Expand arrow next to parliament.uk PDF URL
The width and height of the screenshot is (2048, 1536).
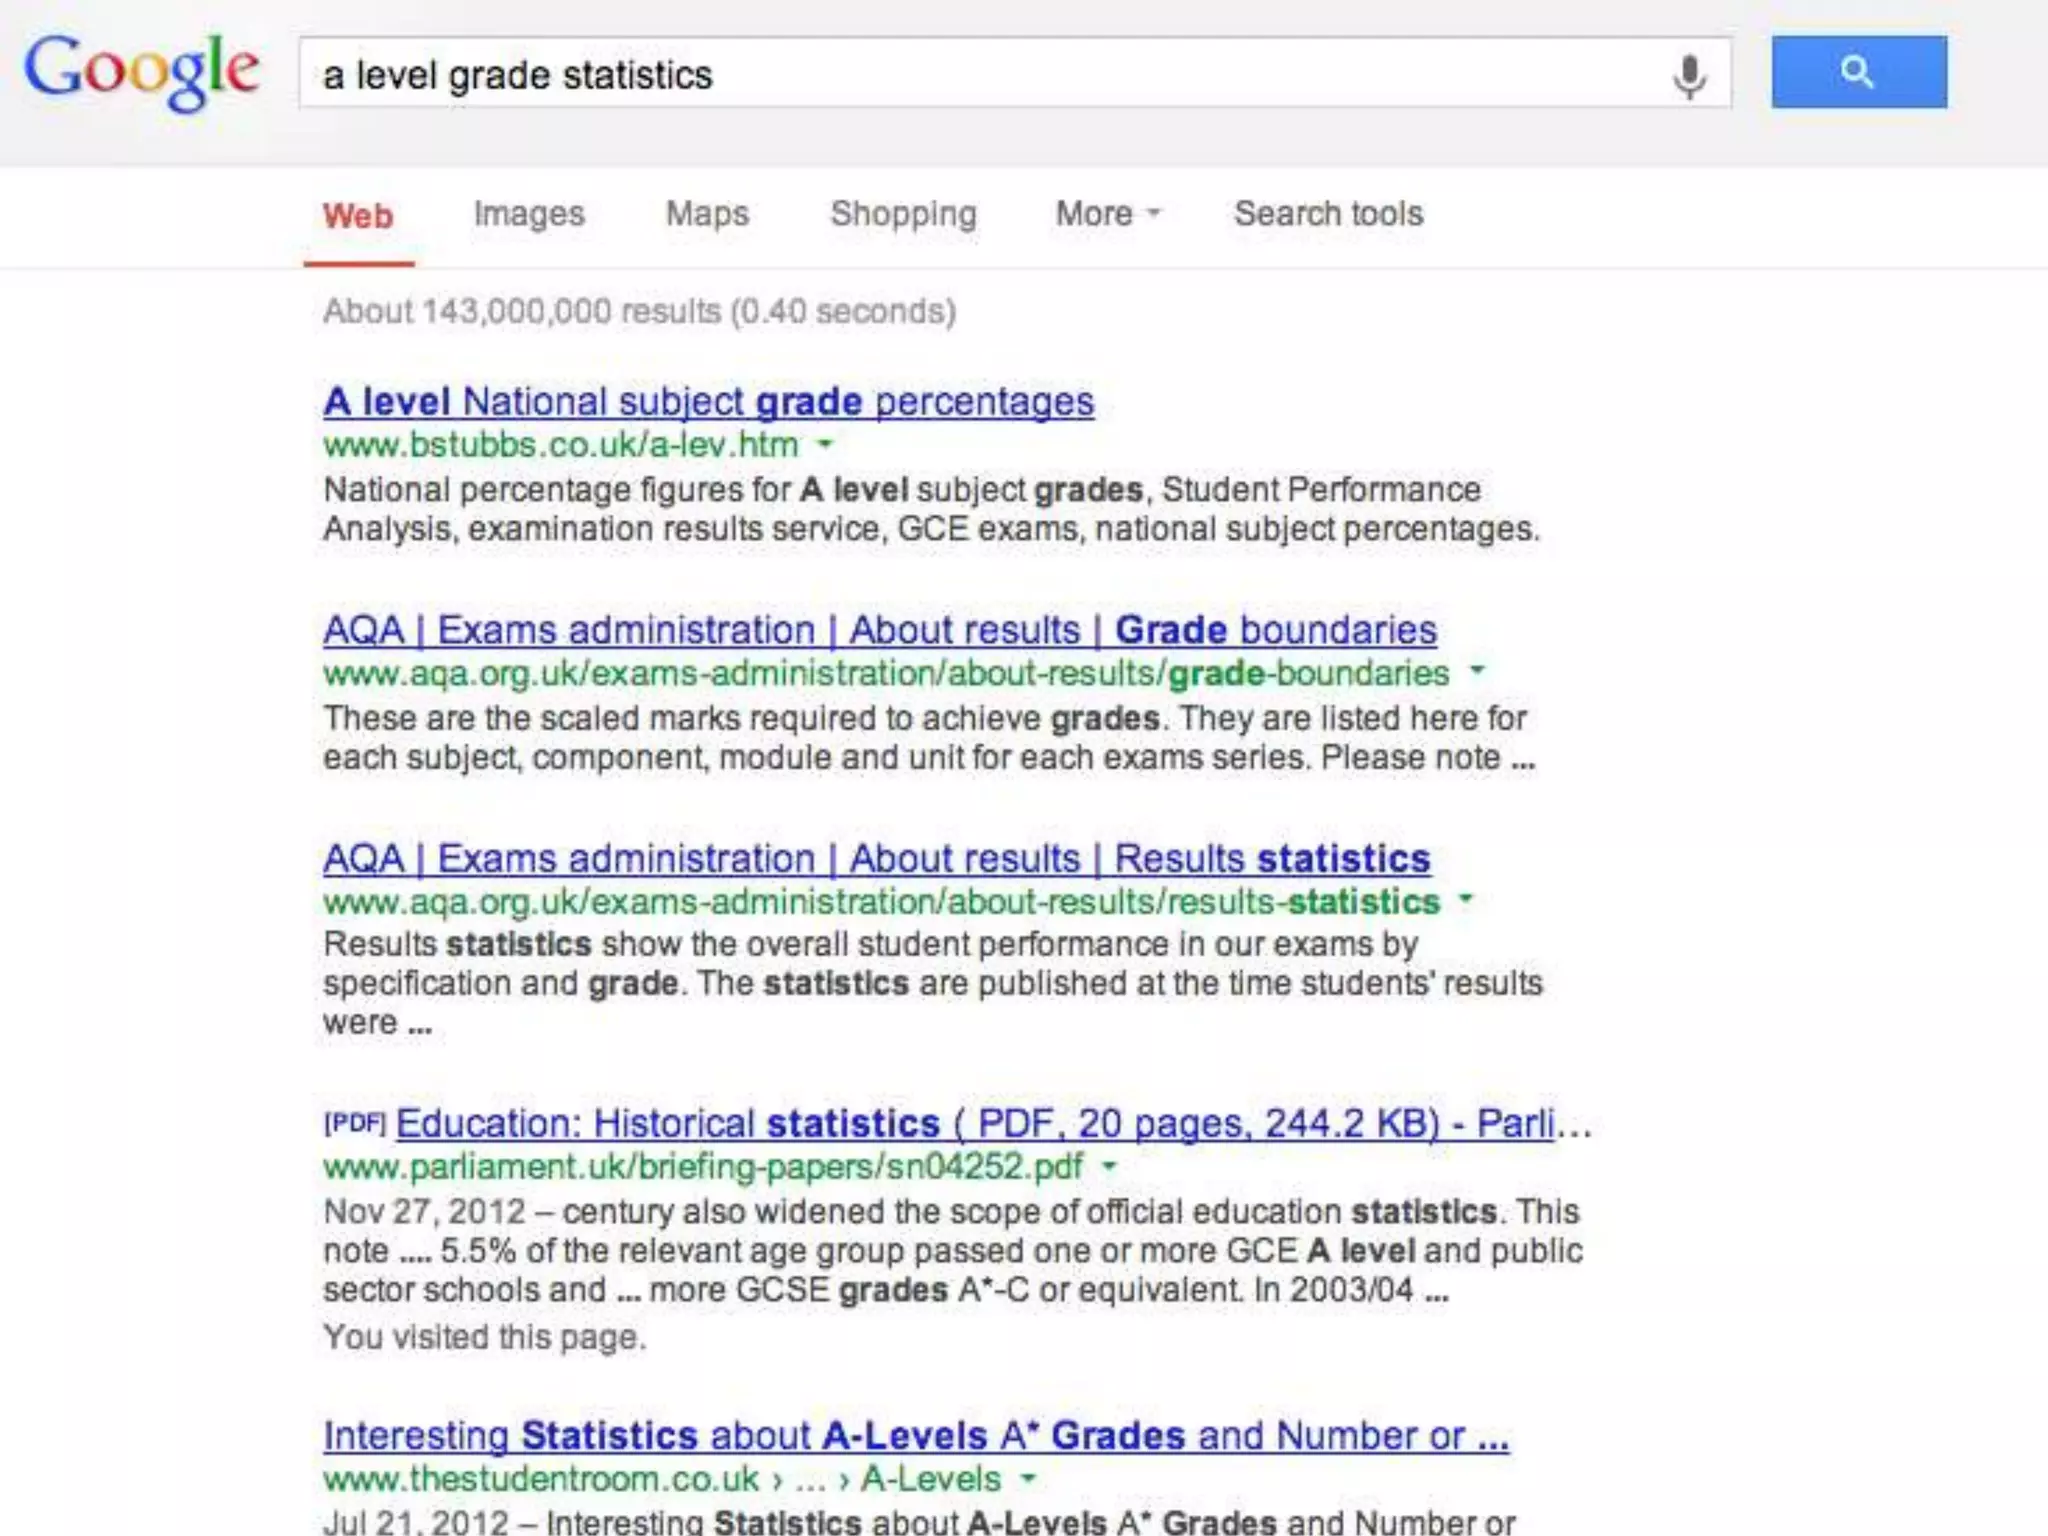(x=1109, y=1166)
